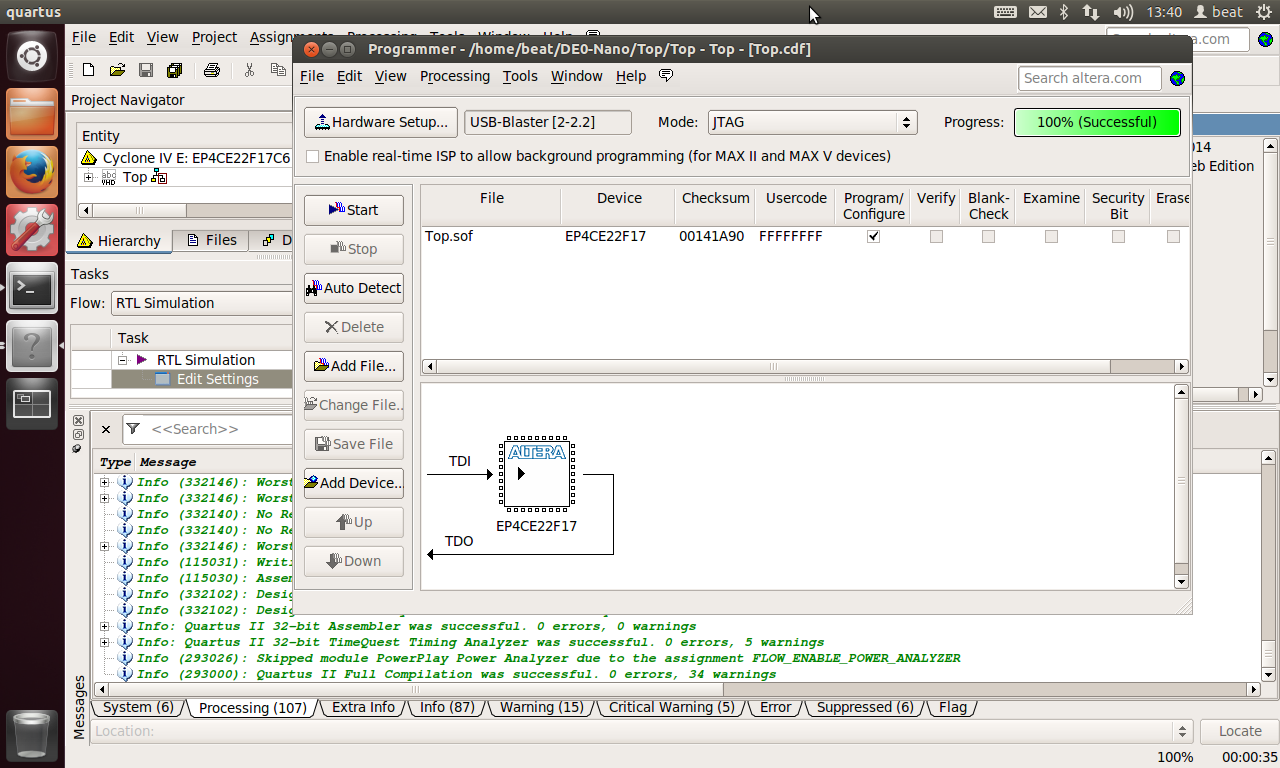Click the EP4CE22F17 chip icon in the JTAG chain
Viewport: 1280px width, 768px height.
click(x=536, y=473)
